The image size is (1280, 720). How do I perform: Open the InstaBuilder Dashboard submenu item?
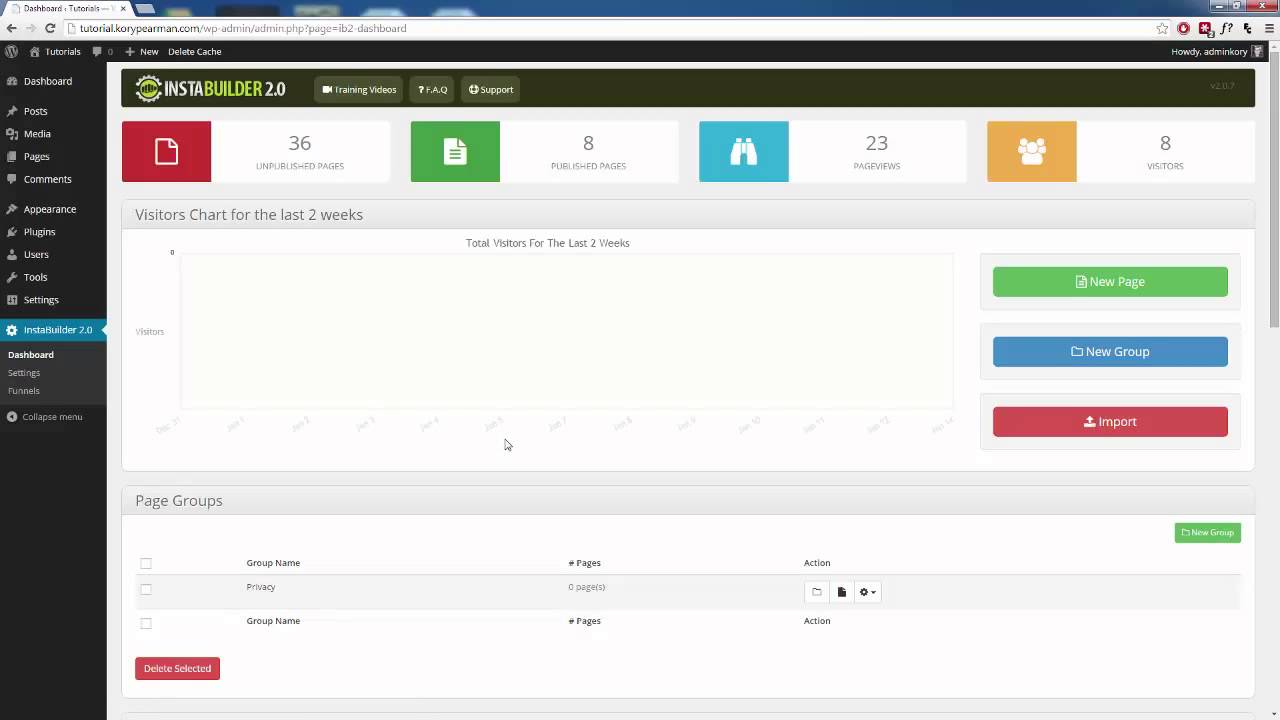pos(31,355)
